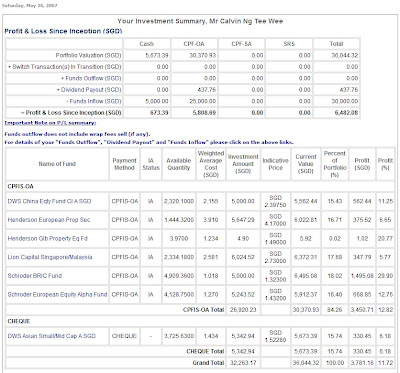Click the Cash column header

147,44
